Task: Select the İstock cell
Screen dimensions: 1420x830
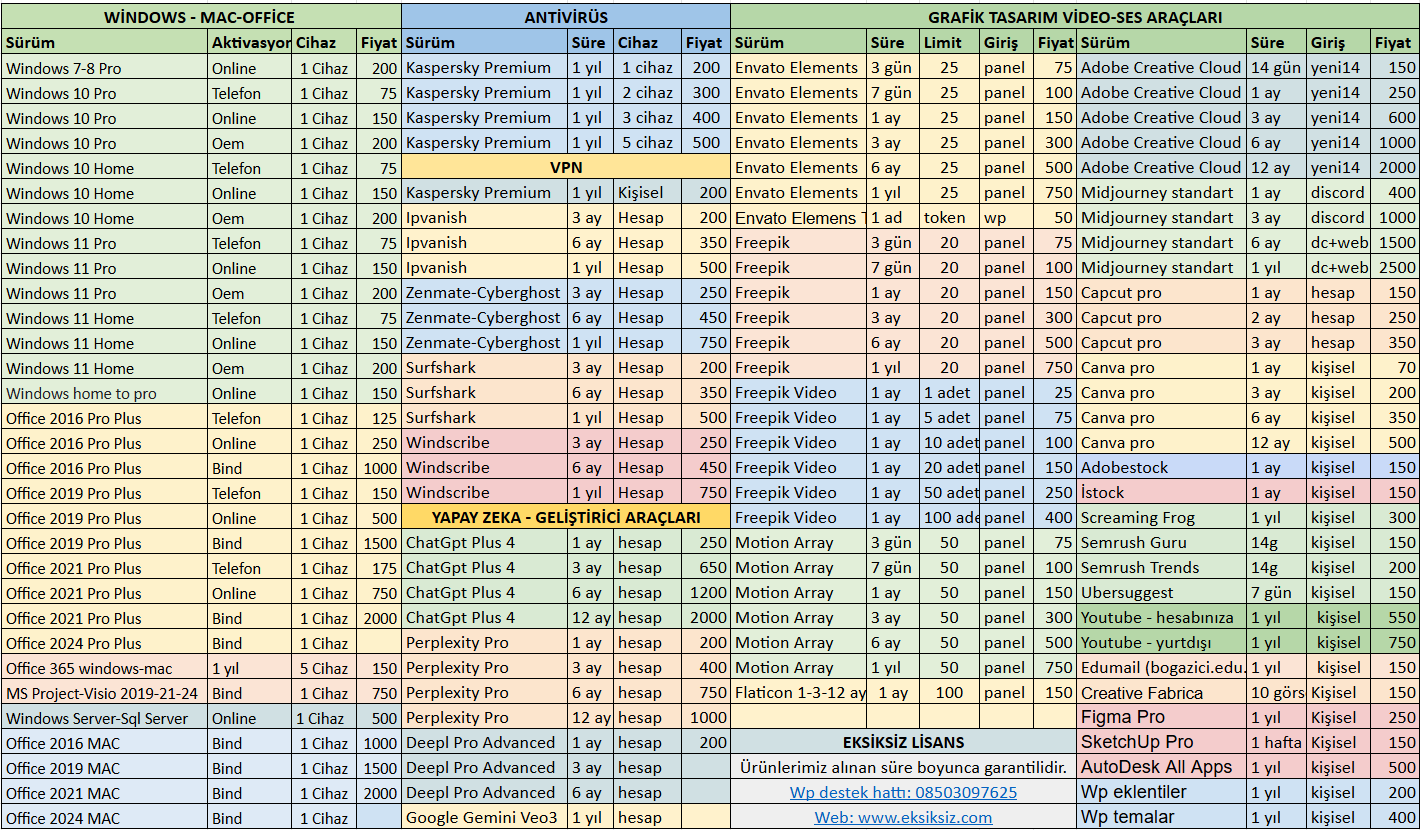Action: click(1162, 492)
